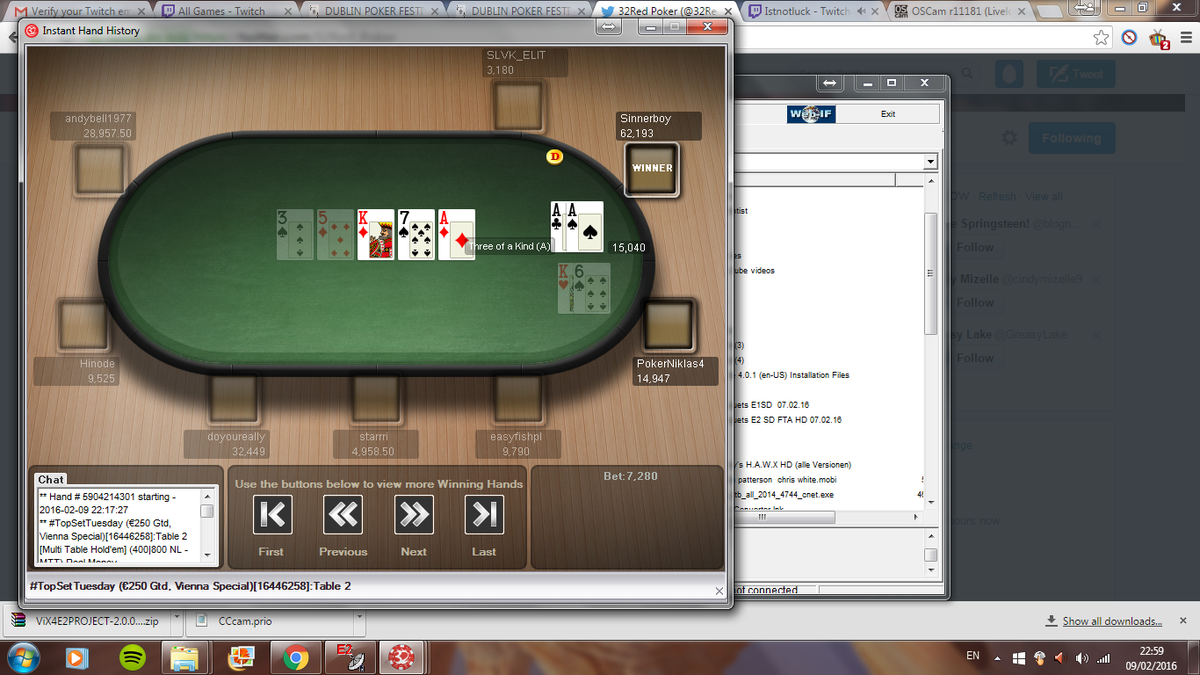
Task: Open the 32Red poker chip taskbar icon
Action: point(402,657)
